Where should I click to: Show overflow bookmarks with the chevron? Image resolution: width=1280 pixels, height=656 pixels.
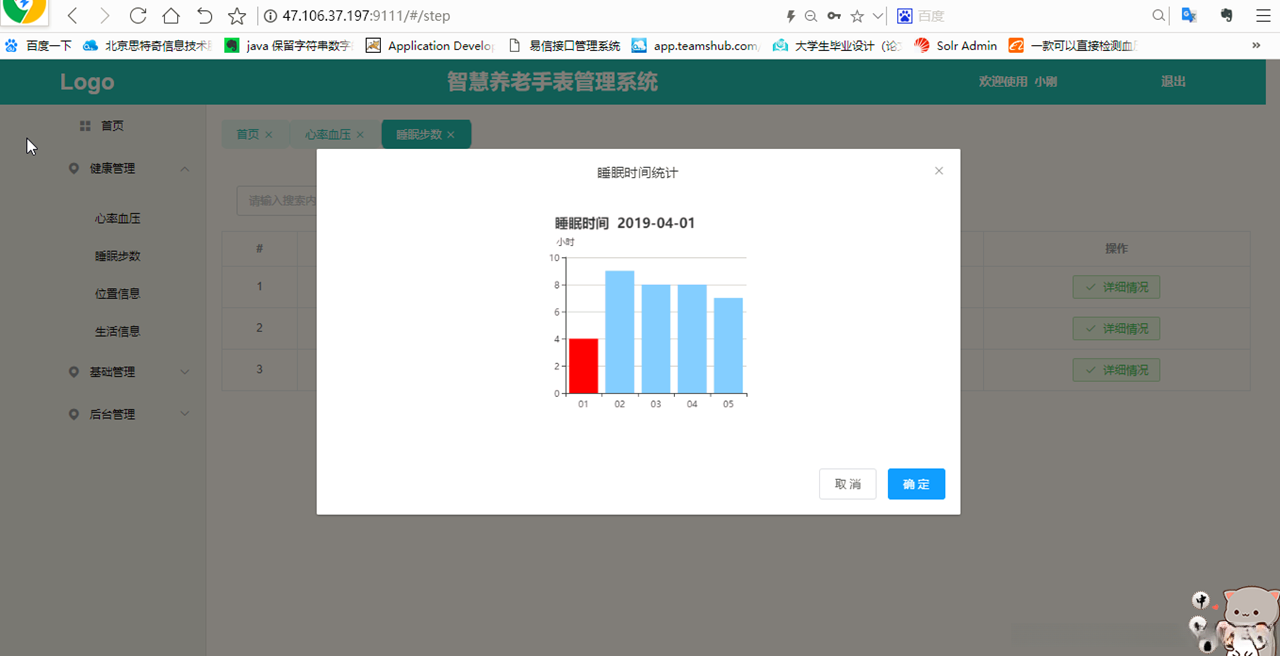1258,45
